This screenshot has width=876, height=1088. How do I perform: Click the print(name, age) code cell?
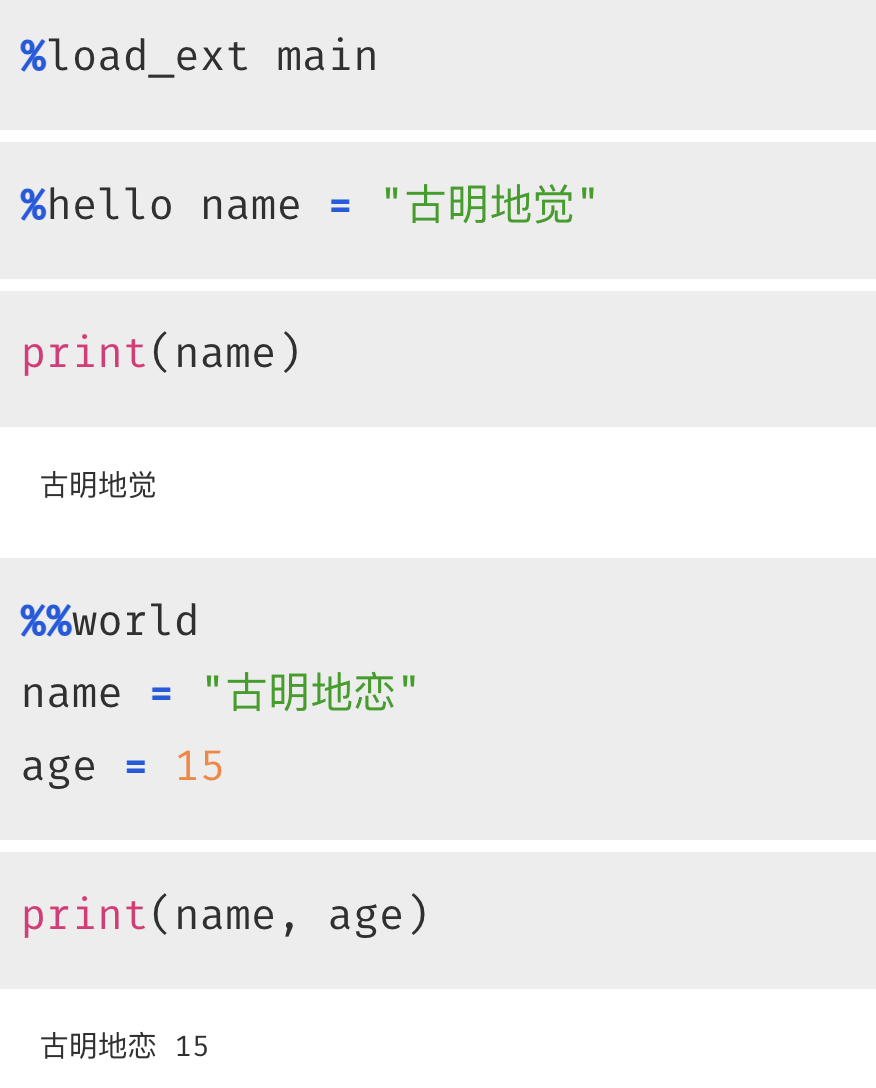point(438,920)
